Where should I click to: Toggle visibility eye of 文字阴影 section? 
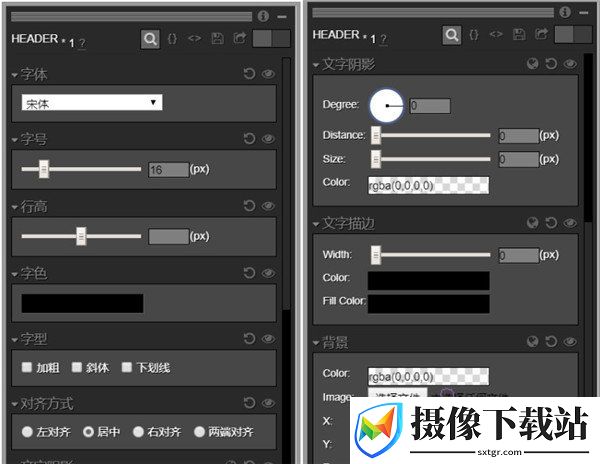tap(570, 63)
